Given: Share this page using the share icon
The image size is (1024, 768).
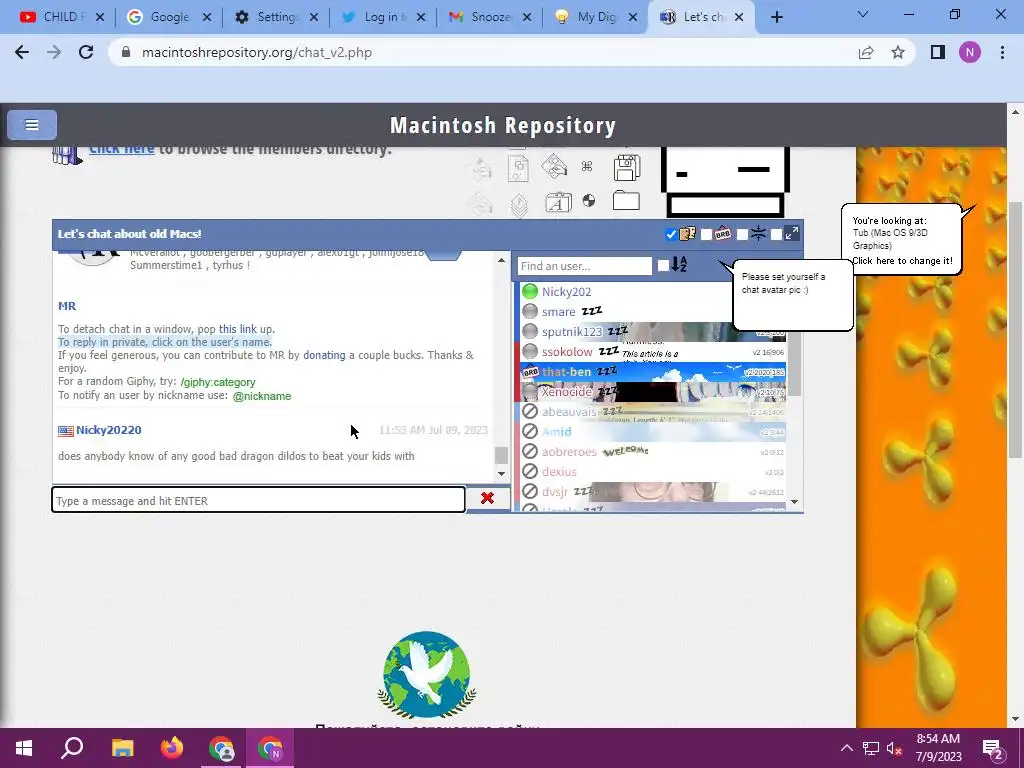Looking at the screenshot, I should tap(866, 52).
